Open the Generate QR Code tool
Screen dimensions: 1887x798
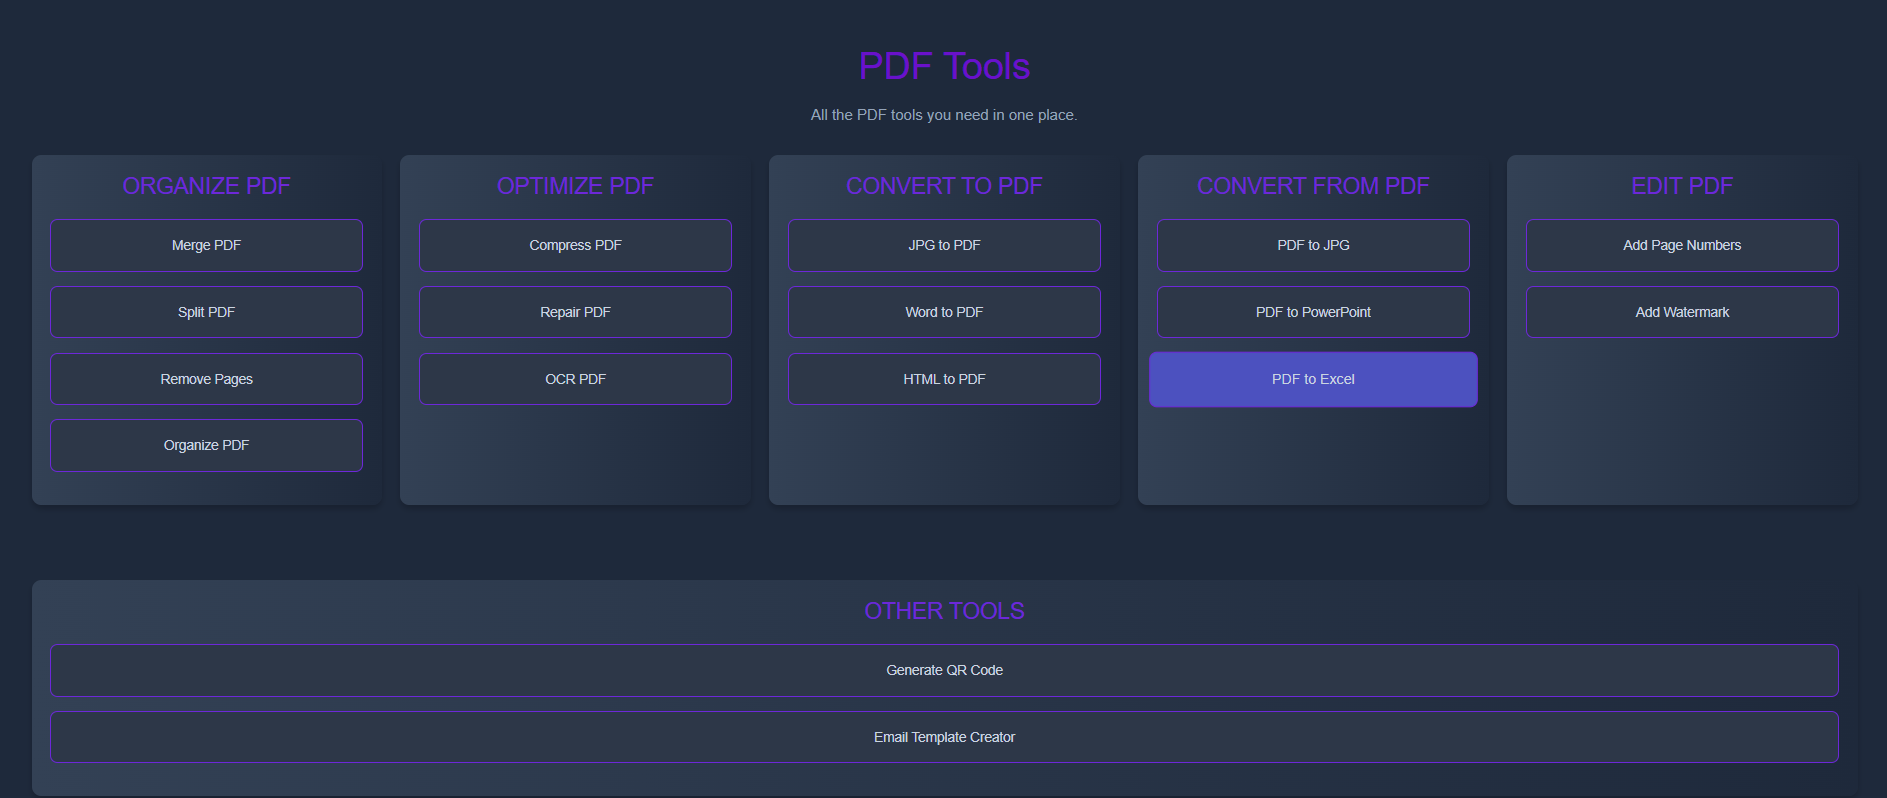point(944,670)
